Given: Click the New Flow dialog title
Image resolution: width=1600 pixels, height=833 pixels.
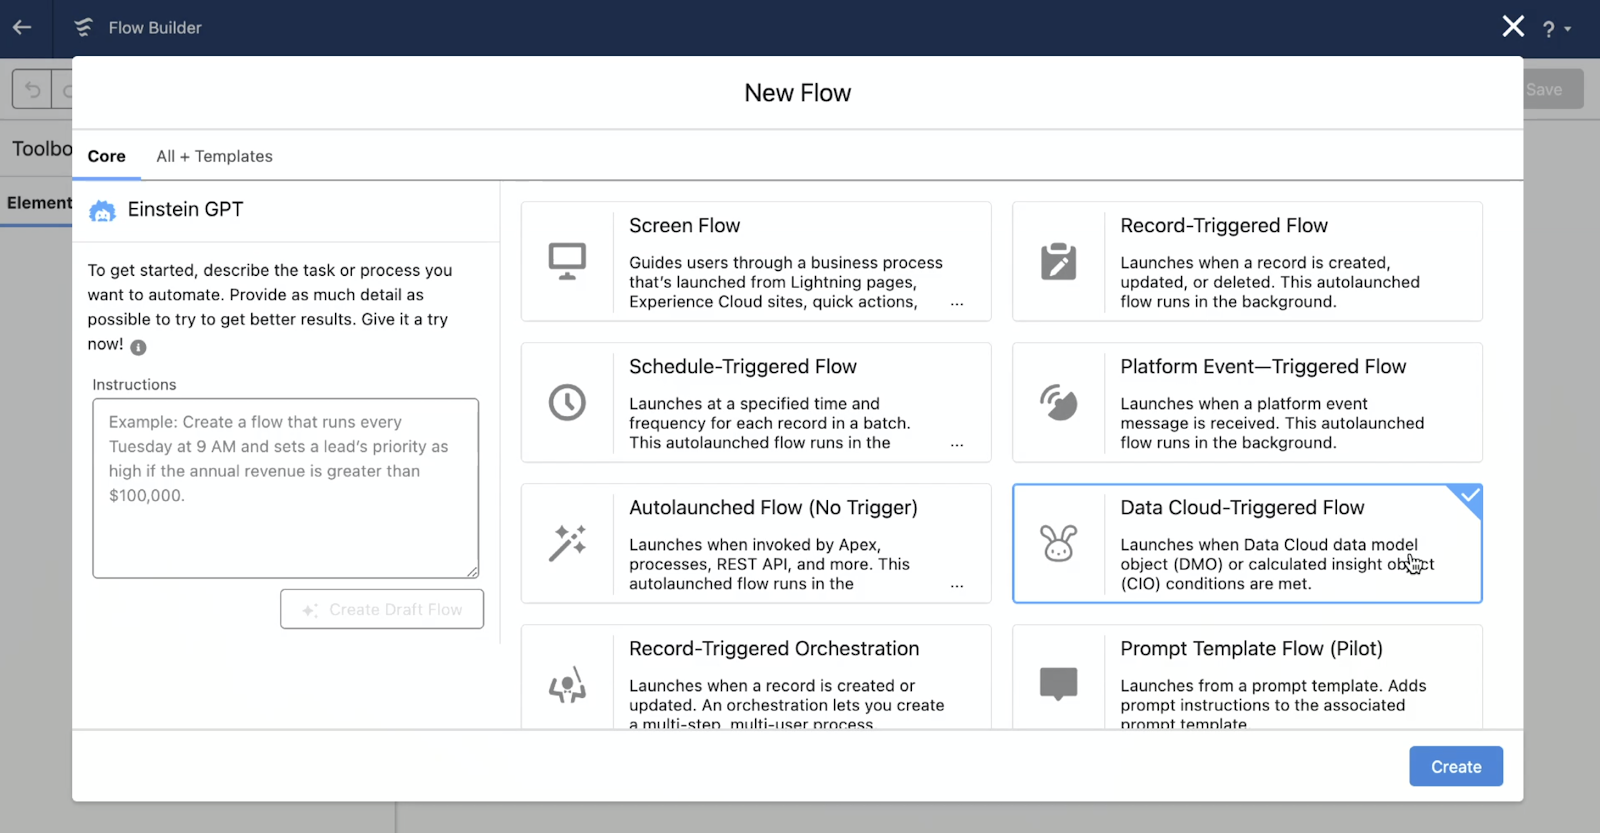Looking at the screenshot, I should pos(798,93).
